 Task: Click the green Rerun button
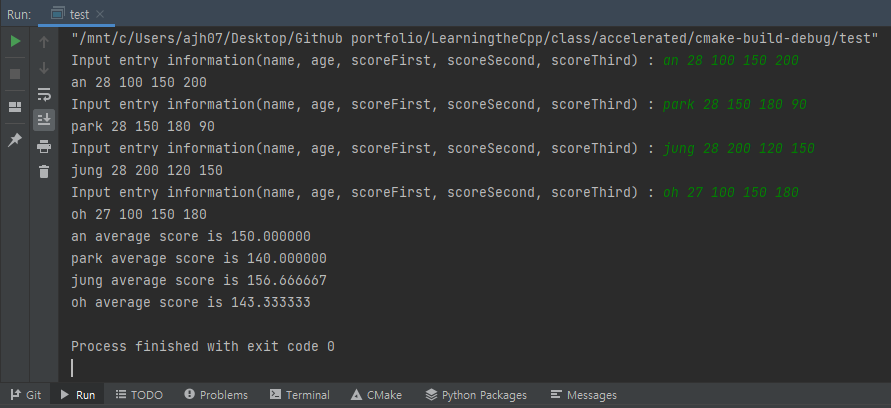[x=15, y=41]
